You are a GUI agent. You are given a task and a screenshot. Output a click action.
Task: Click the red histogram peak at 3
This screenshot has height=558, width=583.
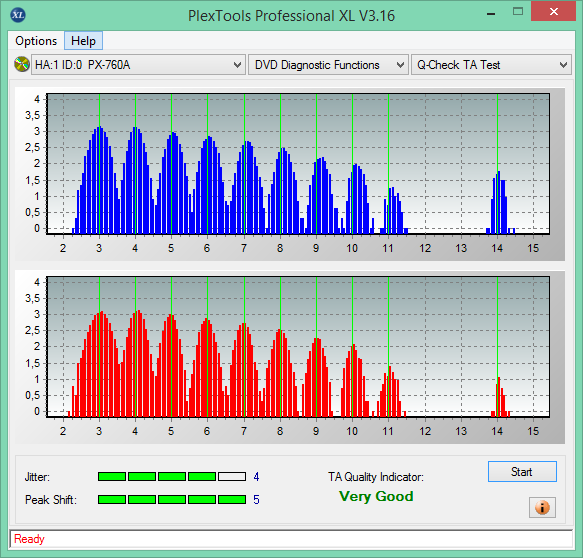[x=100, y=364]
